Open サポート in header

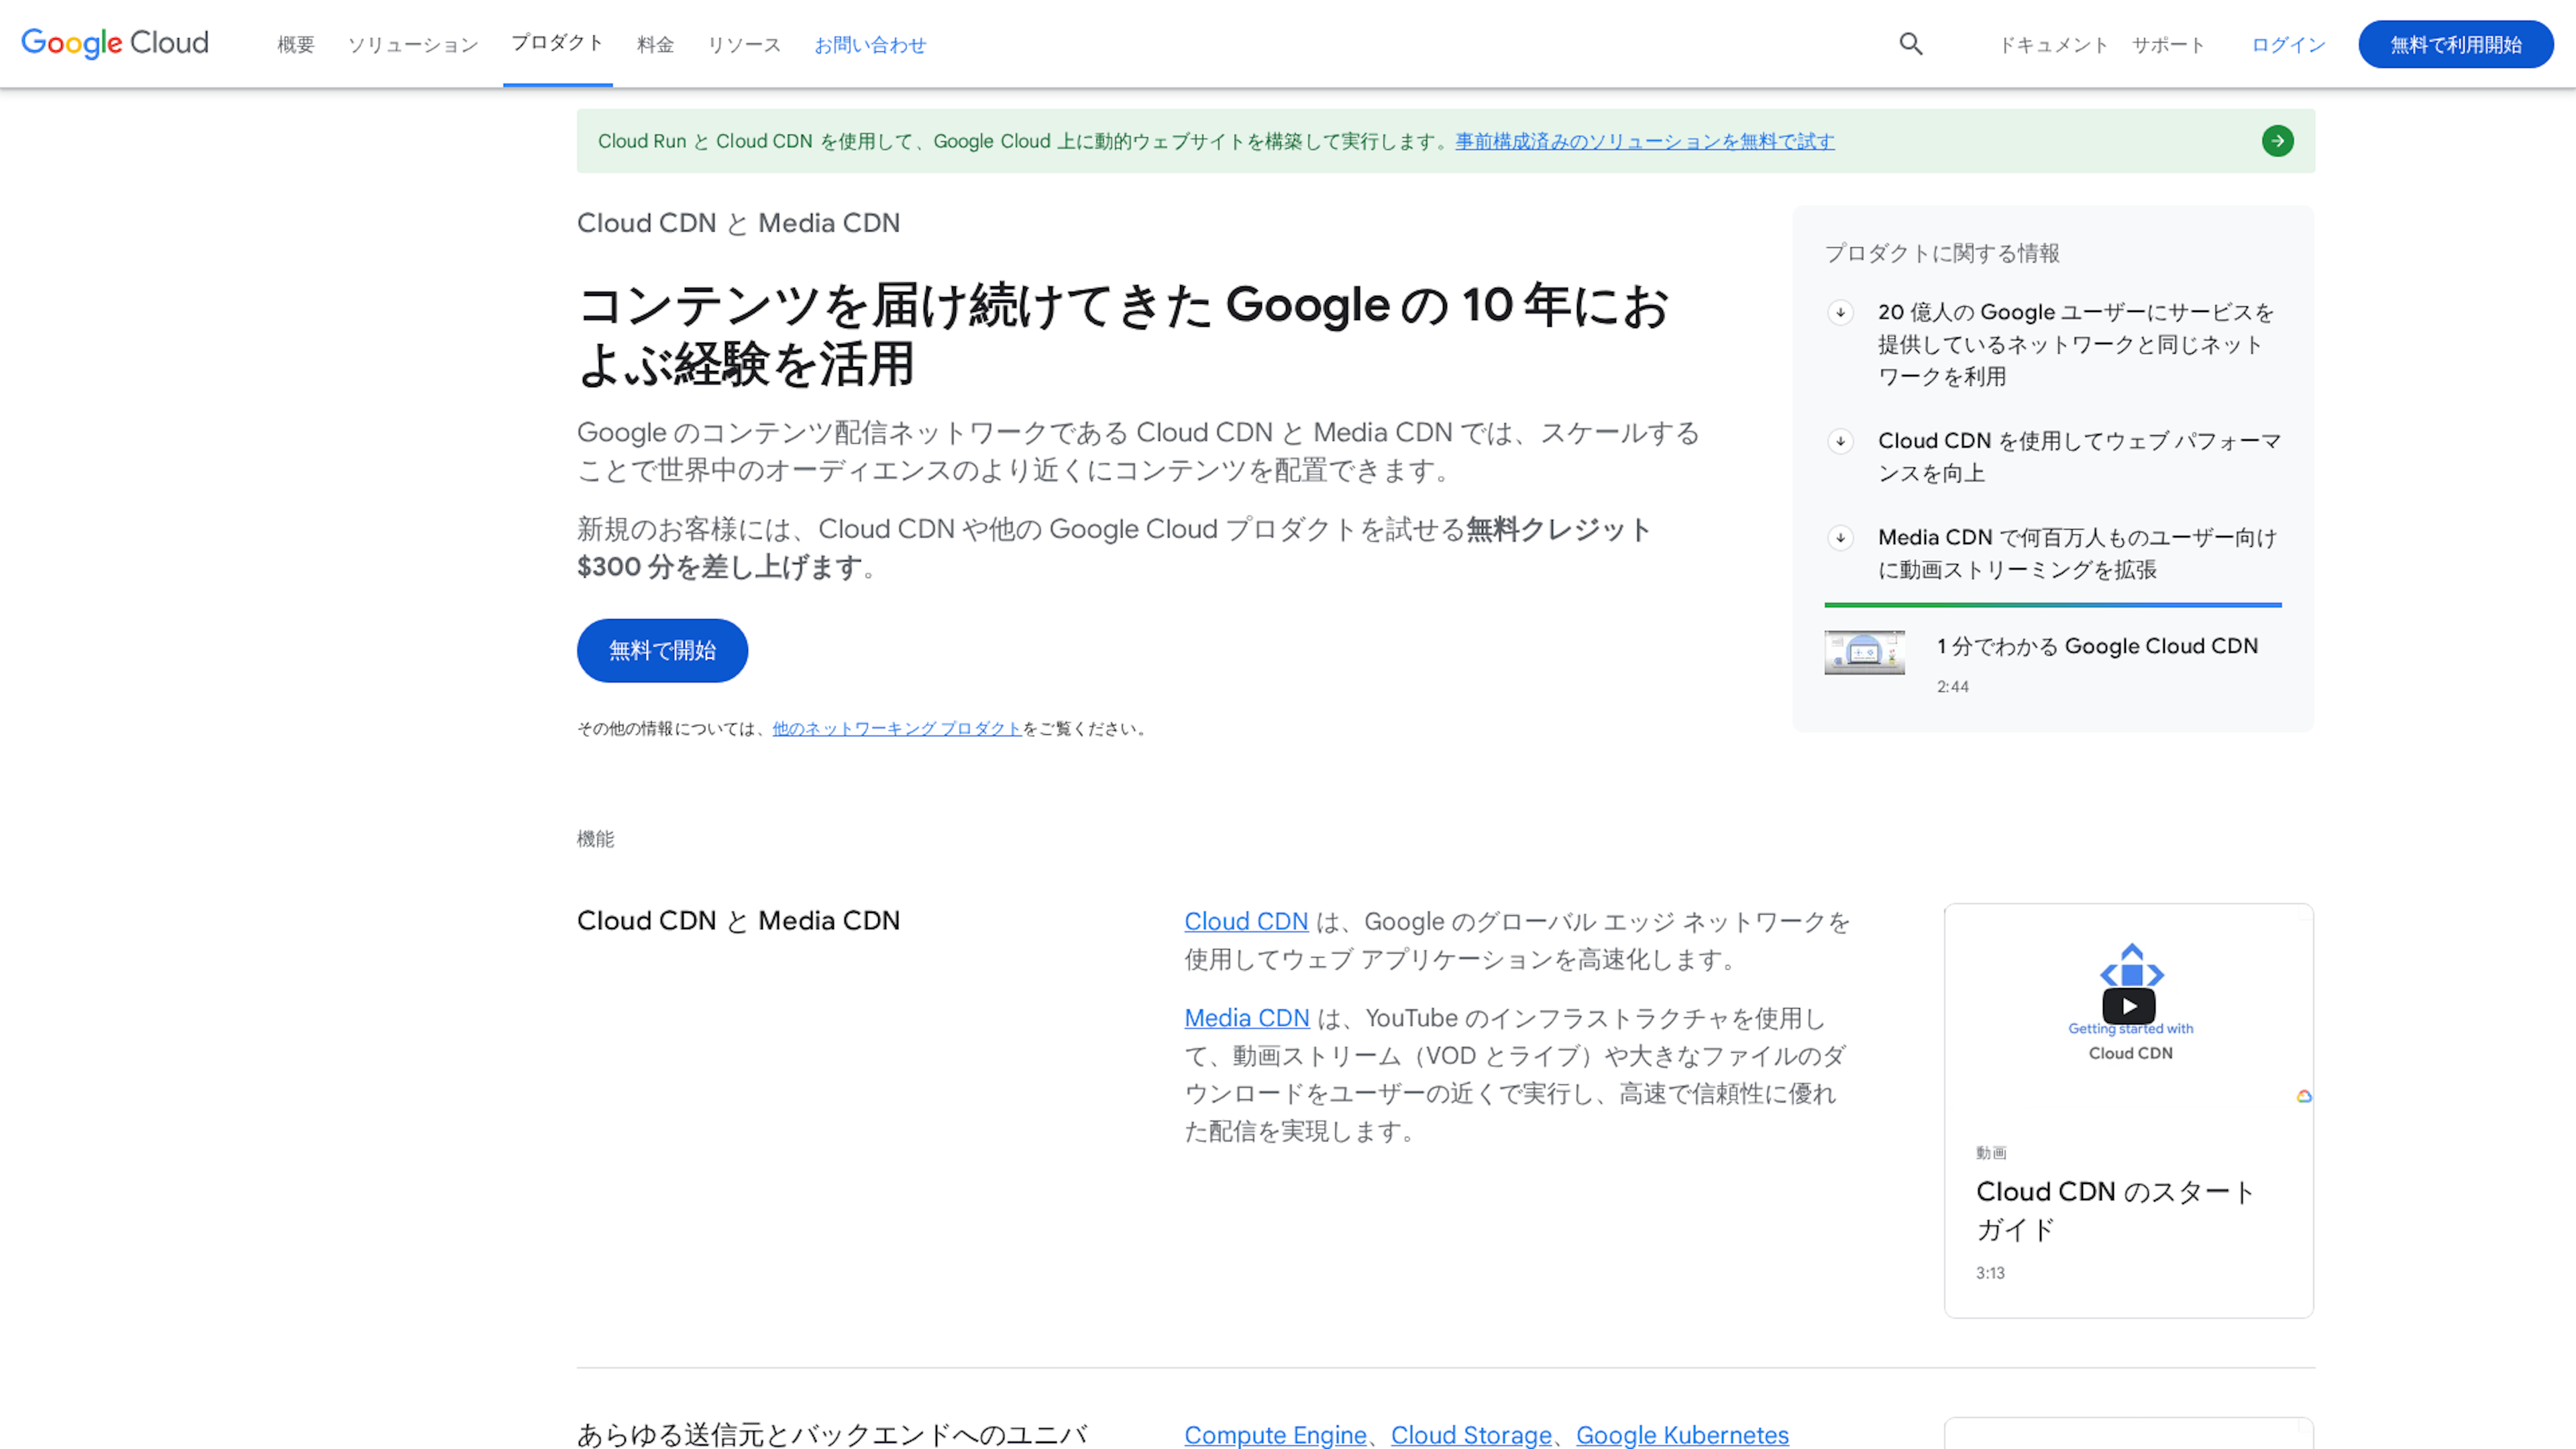[2168, 45]
